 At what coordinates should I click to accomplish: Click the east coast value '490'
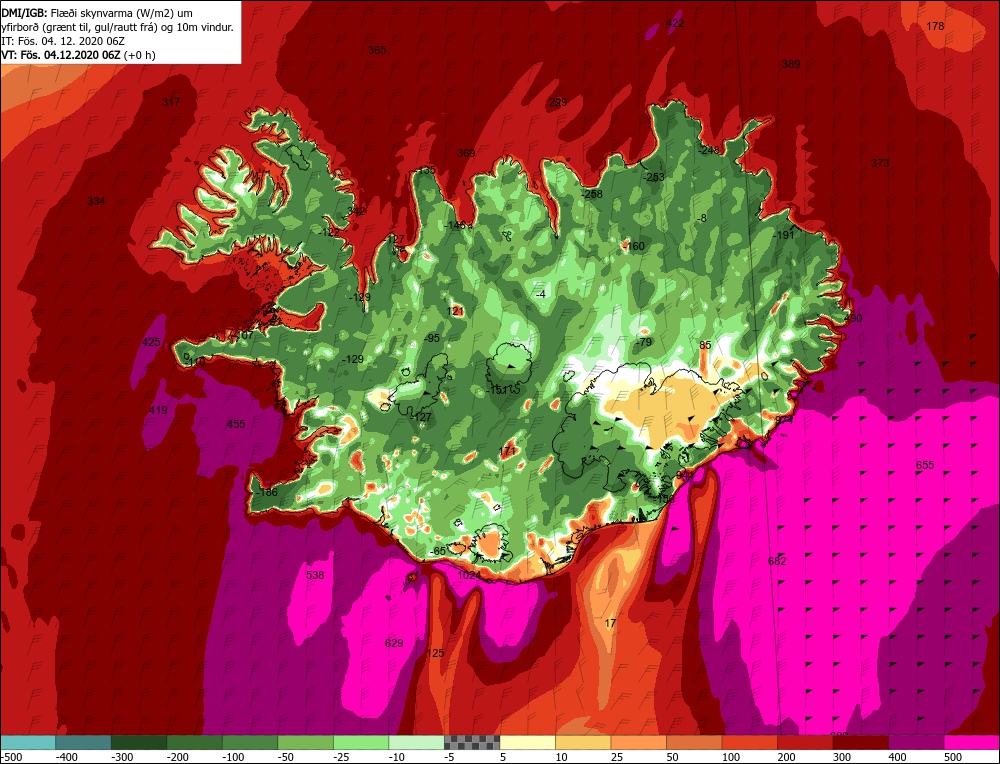(853, 318)
